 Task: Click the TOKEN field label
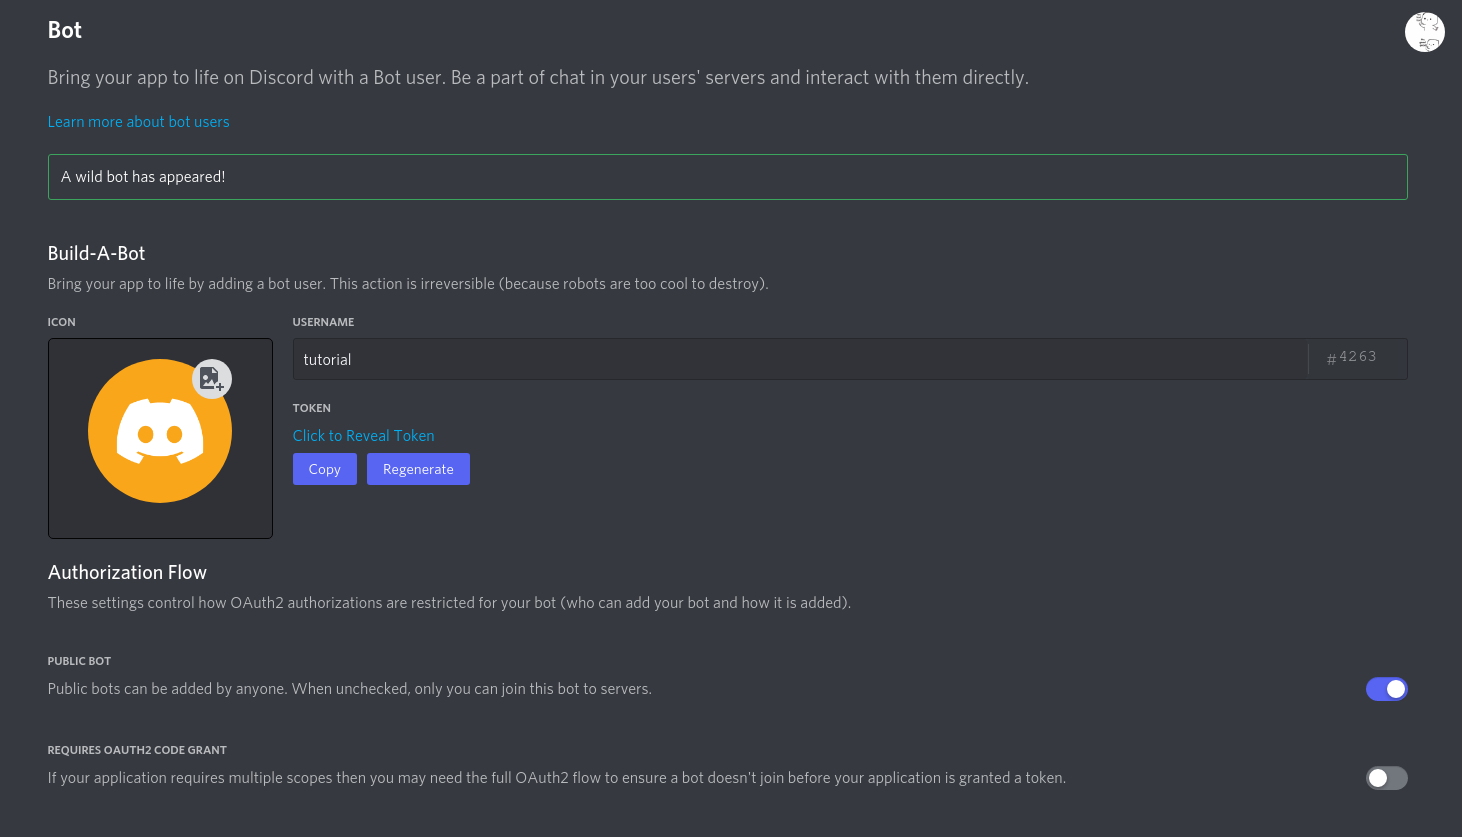click(x=312, y=408)
